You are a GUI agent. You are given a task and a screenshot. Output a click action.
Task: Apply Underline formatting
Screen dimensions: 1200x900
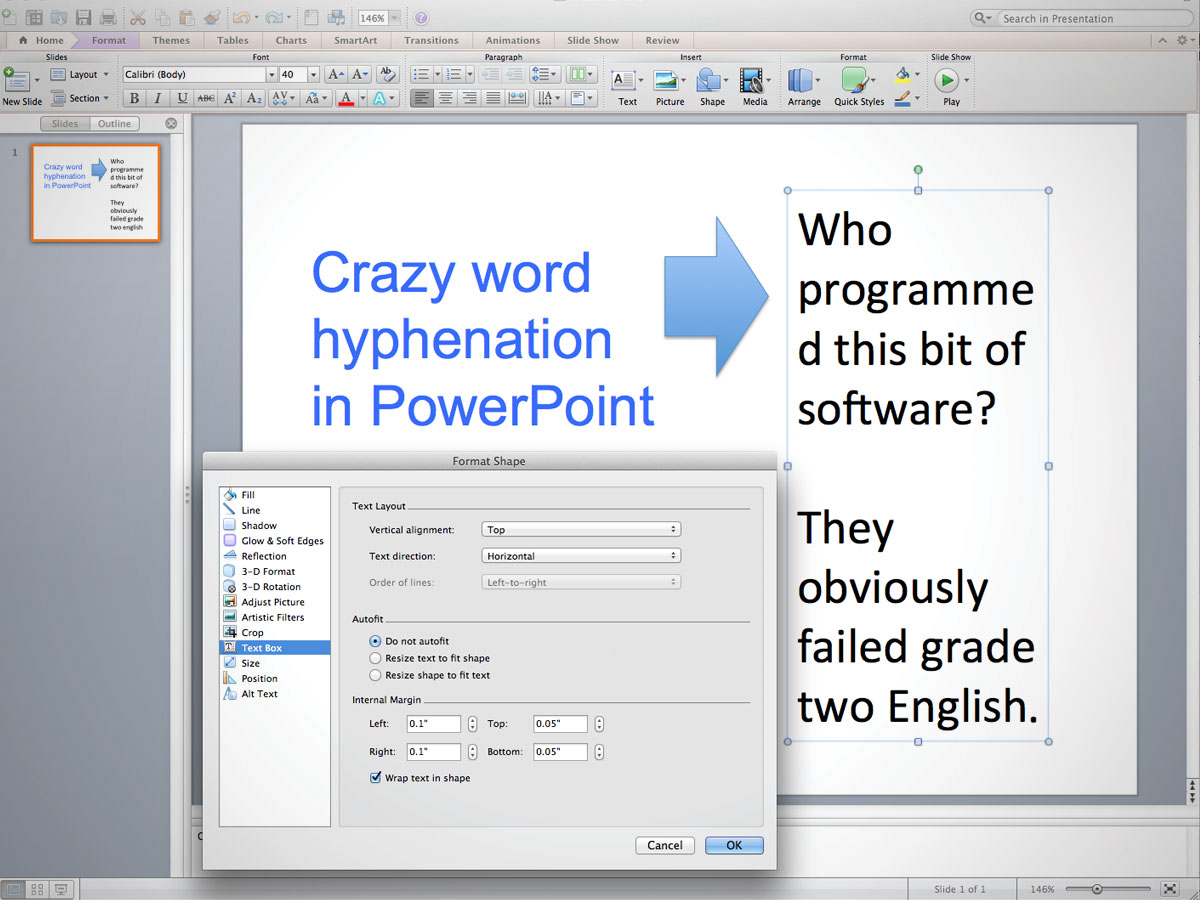[x=181, y=98]
